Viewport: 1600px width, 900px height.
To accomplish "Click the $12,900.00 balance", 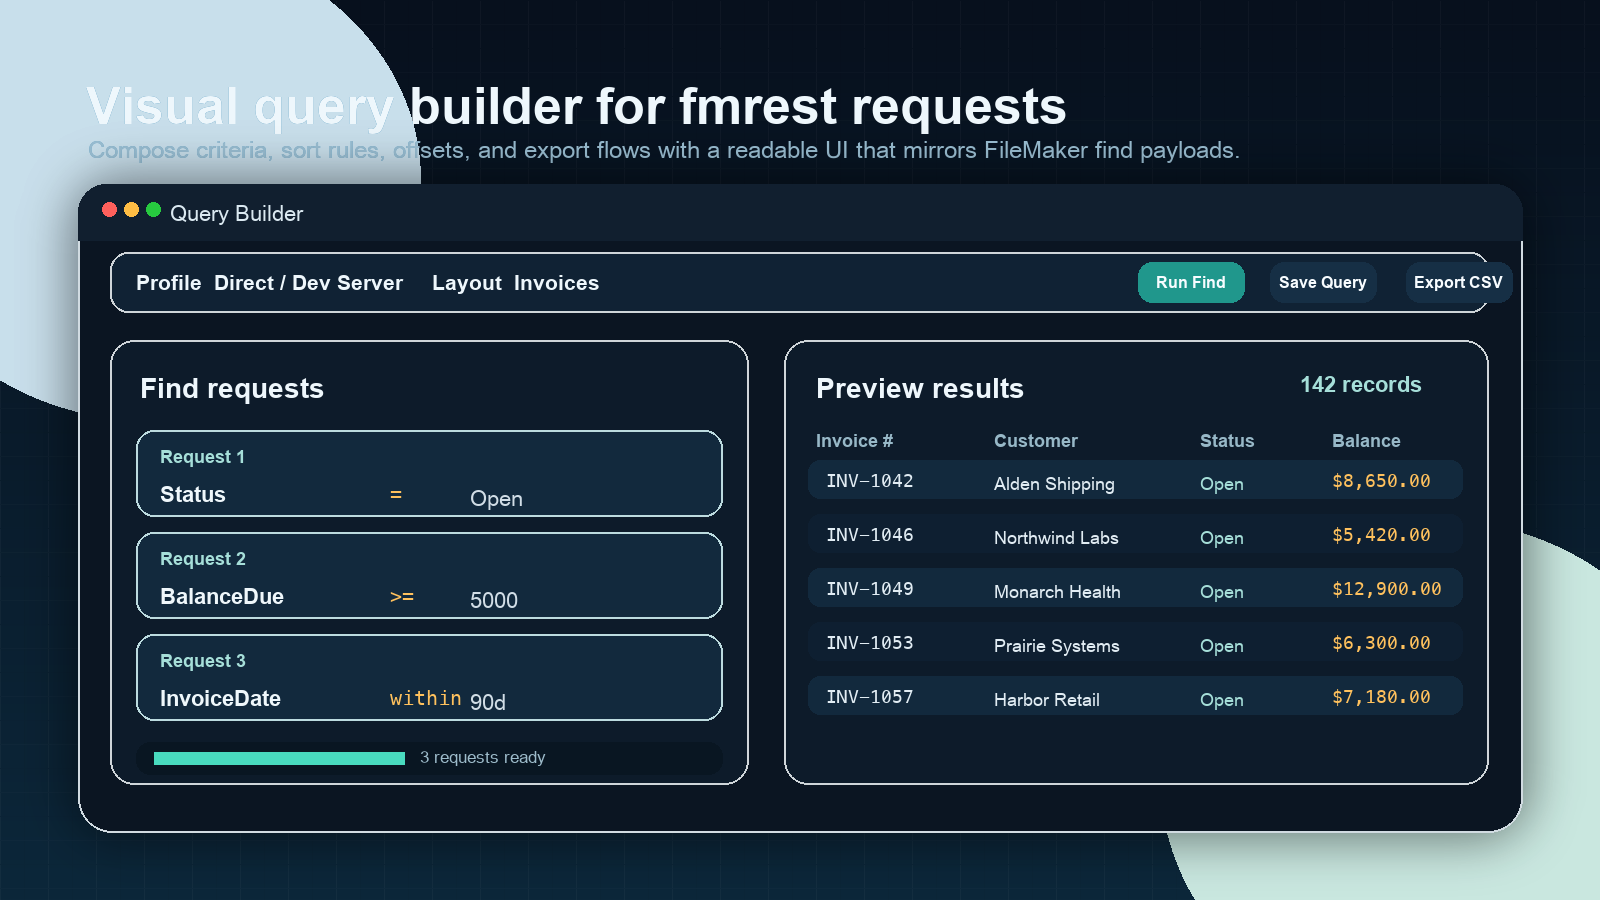I will 1387,589.
